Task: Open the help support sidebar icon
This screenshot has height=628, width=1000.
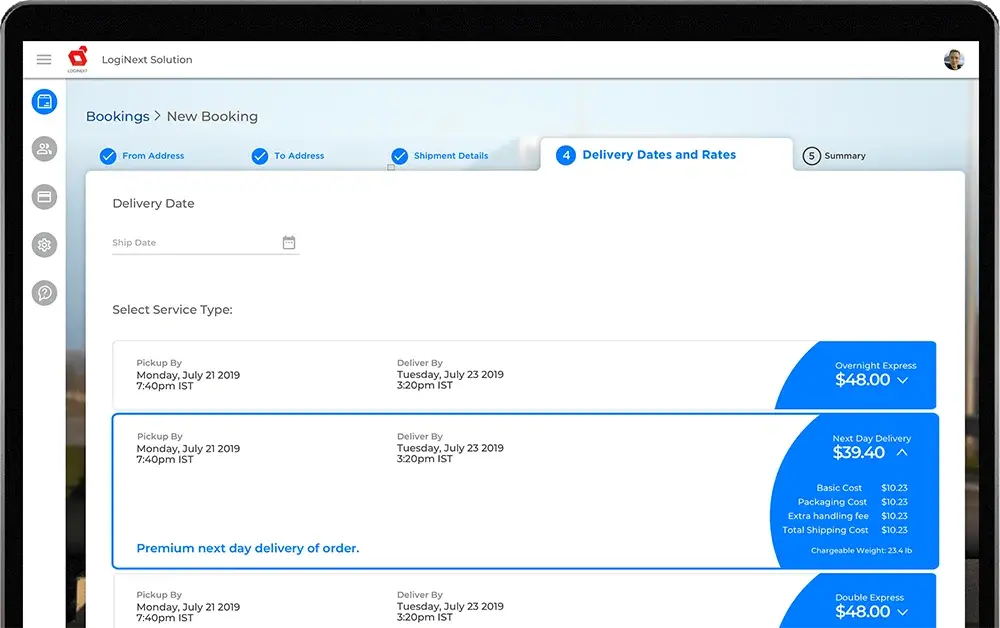Action: pyautogui.click(x=44, y=293)
